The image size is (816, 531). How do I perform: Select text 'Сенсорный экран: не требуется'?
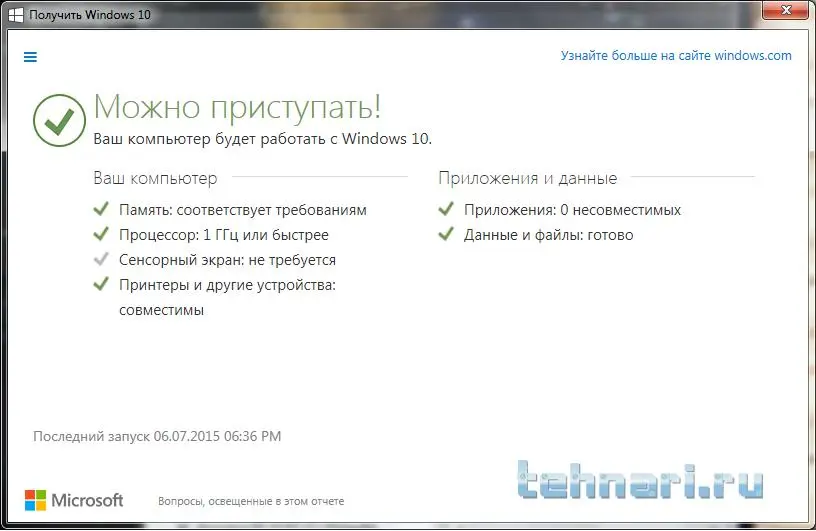tap(227, 260)
